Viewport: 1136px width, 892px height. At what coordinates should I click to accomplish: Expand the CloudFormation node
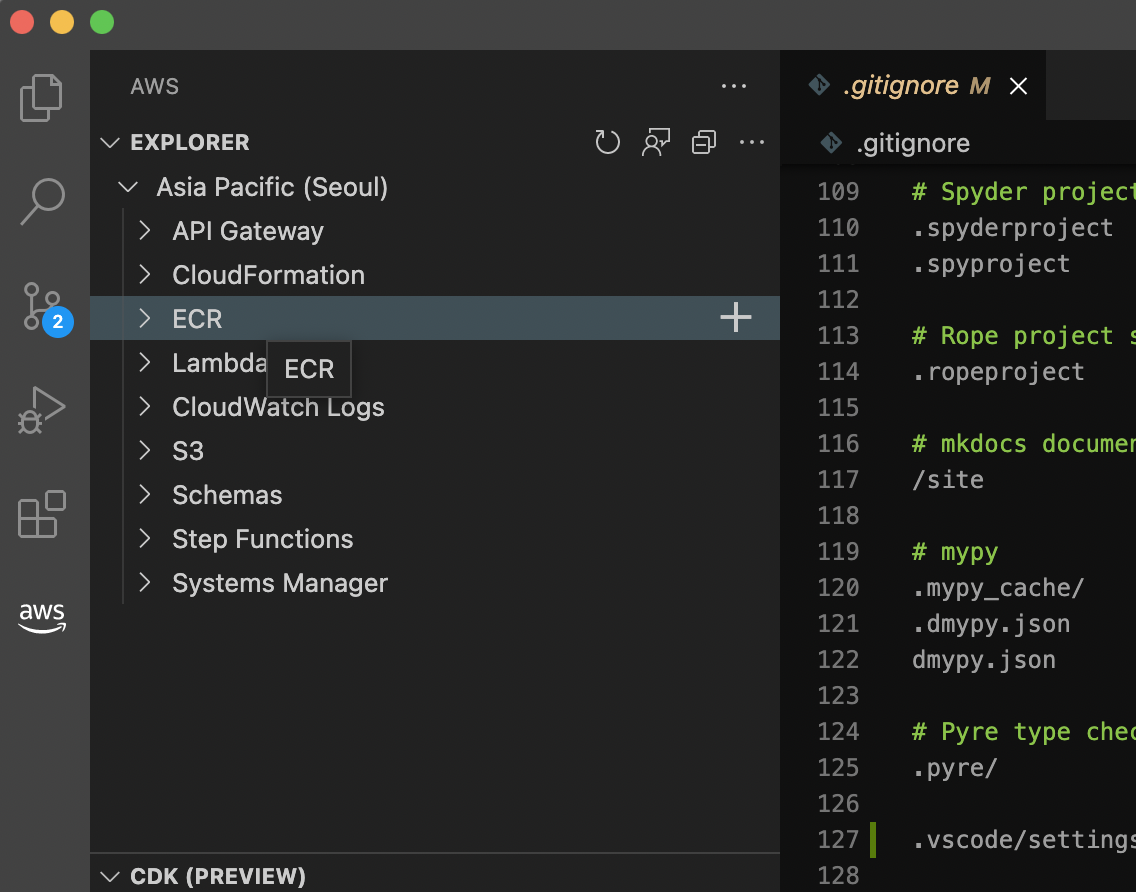(x=144, y=274)
